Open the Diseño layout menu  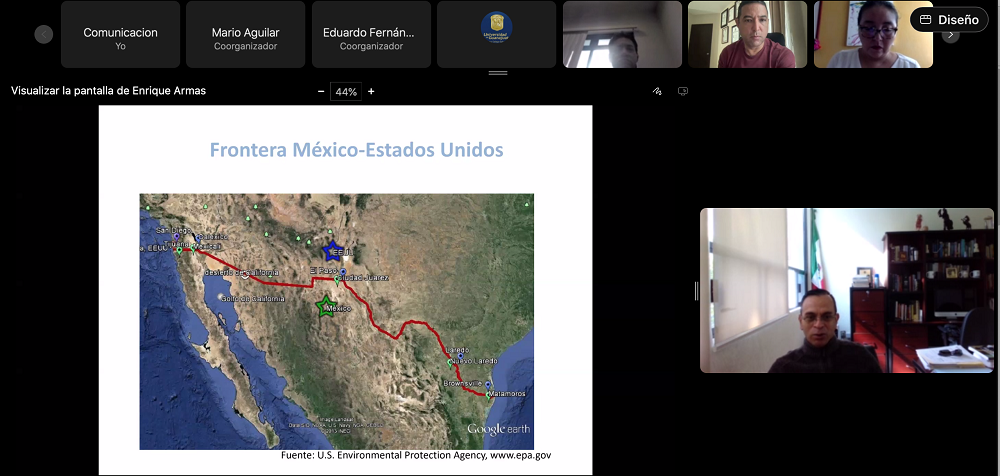(x=949, y=20)
